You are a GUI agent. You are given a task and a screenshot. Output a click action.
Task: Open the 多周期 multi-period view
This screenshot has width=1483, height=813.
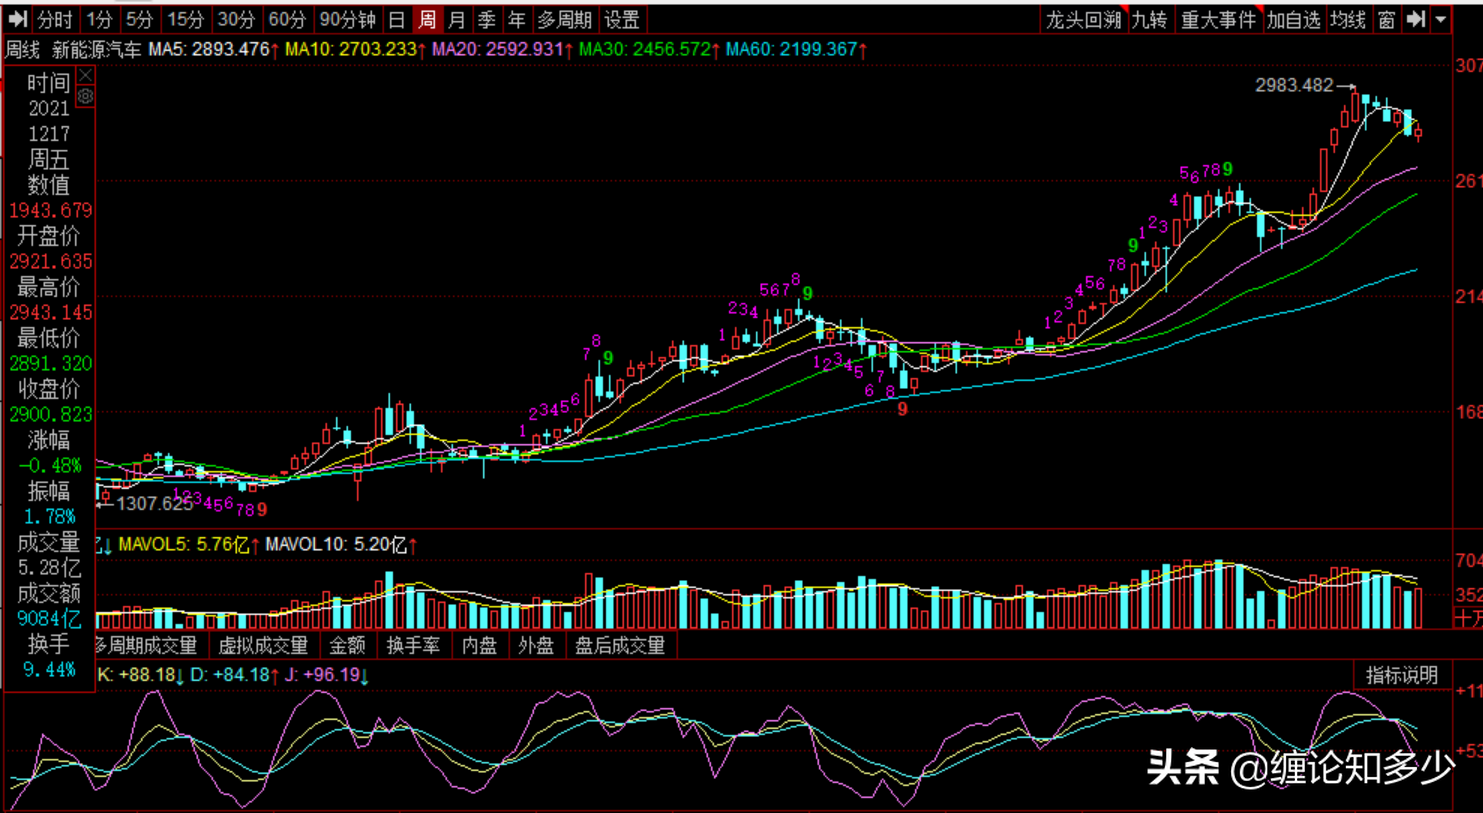pos(565,19)
